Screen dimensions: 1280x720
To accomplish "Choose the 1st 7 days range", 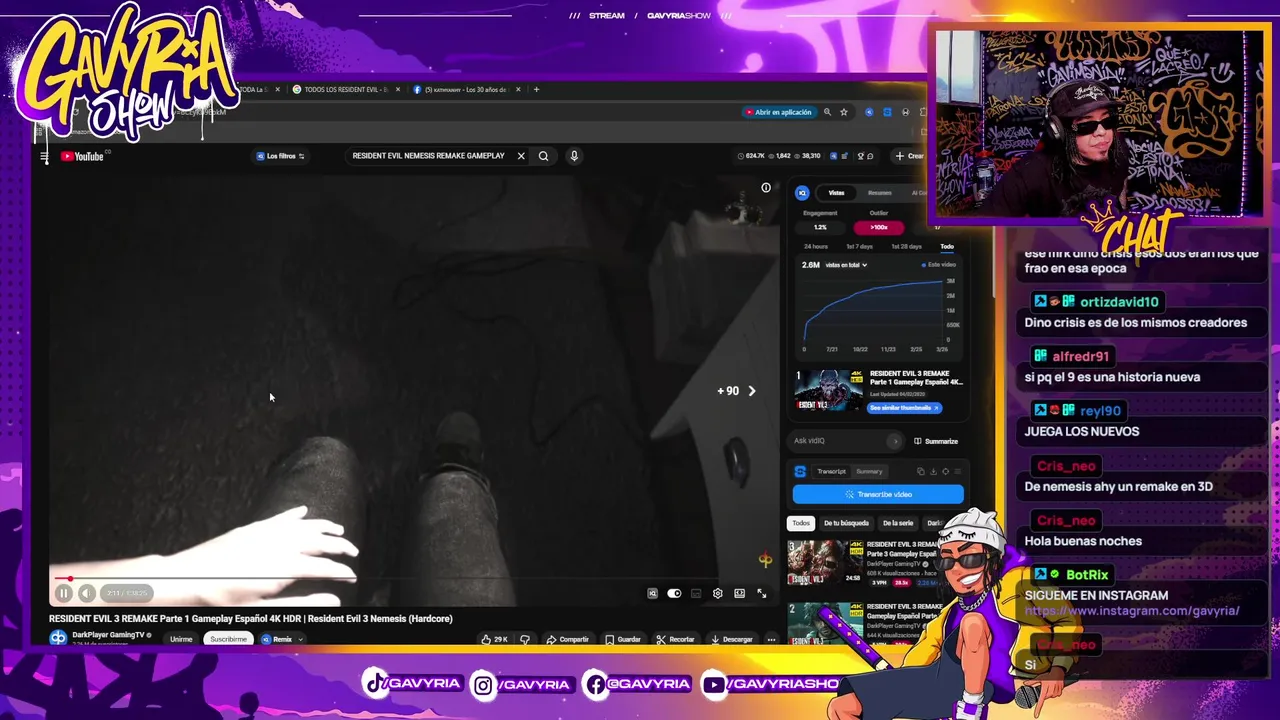I will [859, 247].
